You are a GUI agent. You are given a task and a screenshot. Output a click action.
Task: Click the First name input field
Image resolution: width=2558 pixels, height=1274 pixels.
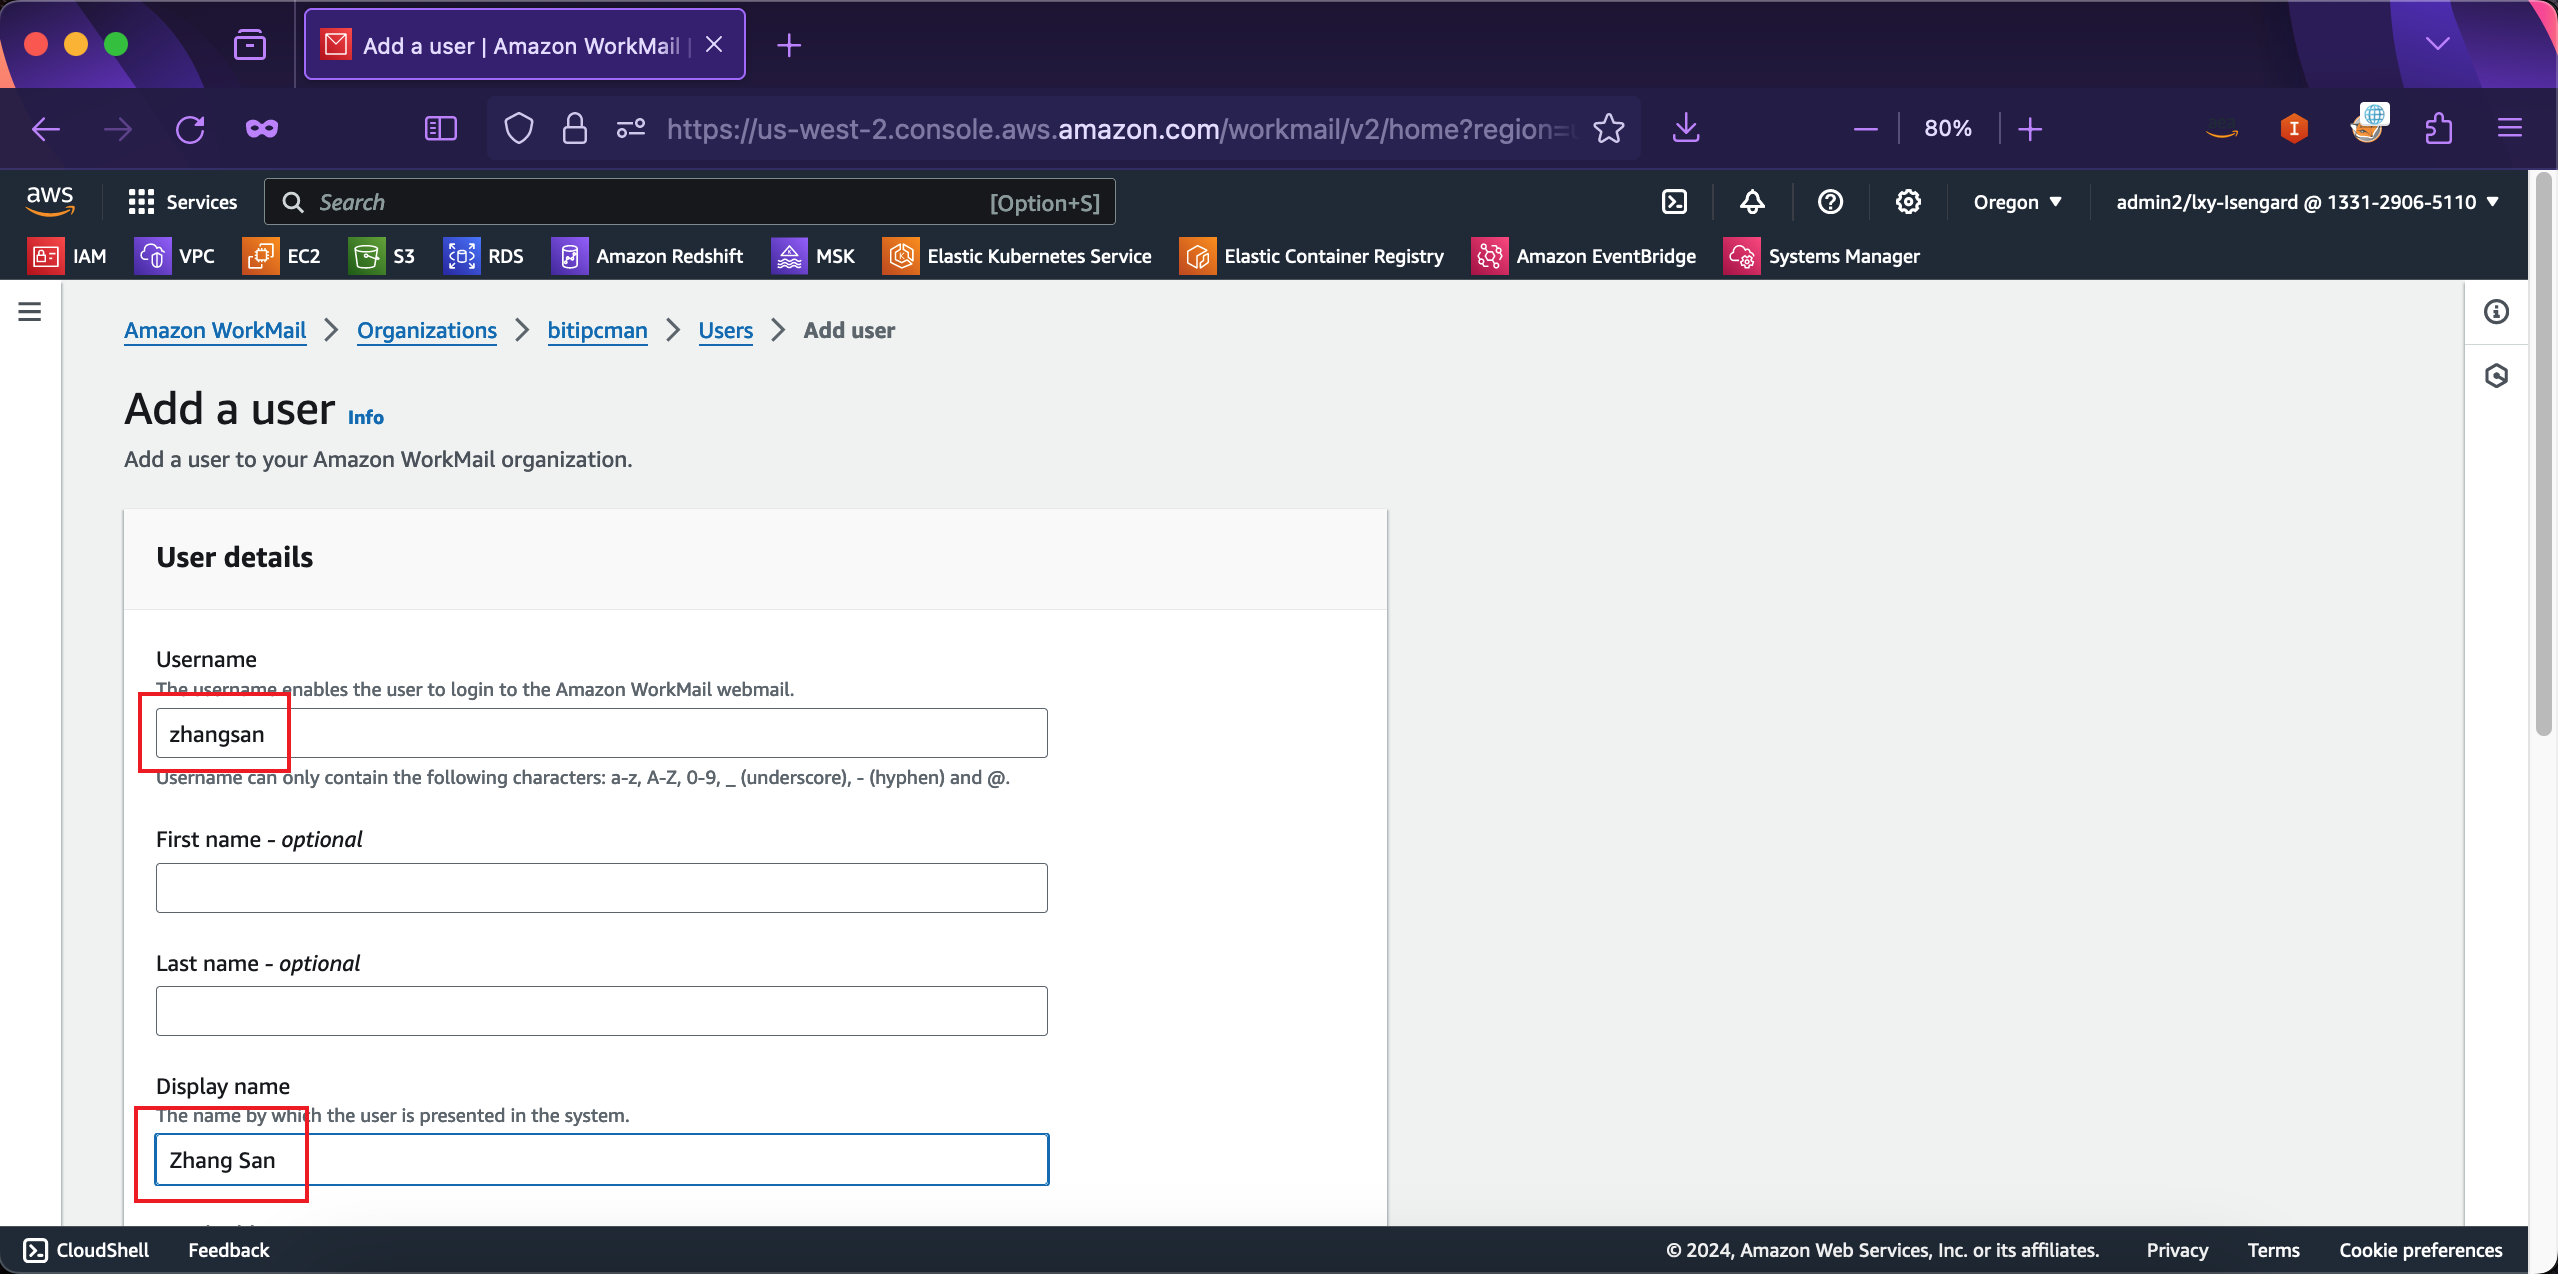coord(602,888)
